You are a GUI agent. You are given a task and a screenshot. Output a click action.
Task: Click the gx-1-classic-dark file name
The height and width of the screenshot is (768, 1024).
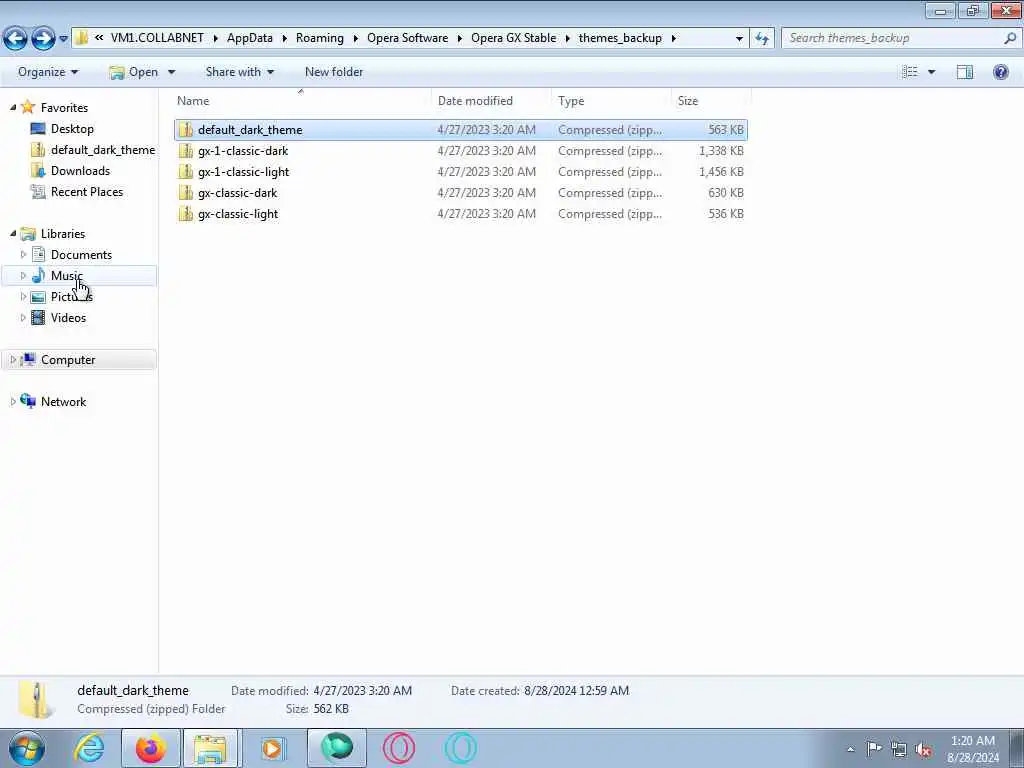click(243, 151)
